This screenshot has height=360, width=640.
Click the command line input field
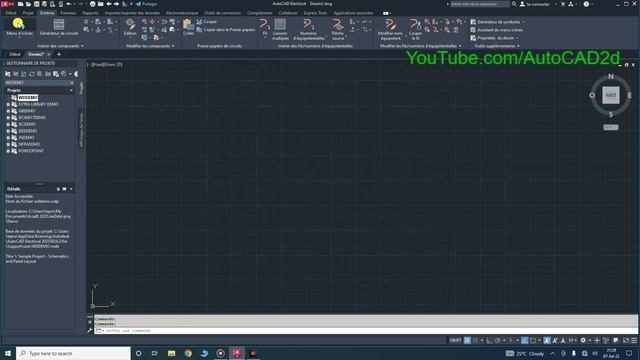pos(367,331)
